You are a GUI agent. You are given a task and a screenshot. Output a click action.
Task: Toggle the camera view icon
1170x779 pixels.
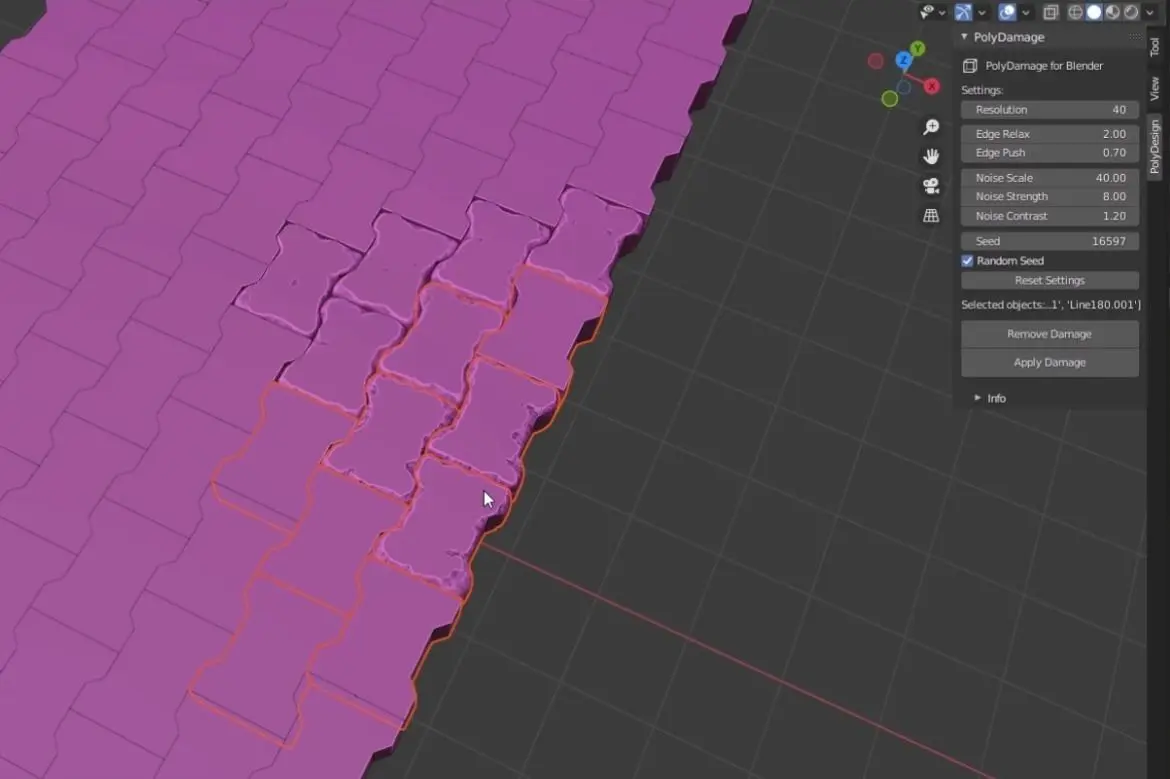coord(931,186)
